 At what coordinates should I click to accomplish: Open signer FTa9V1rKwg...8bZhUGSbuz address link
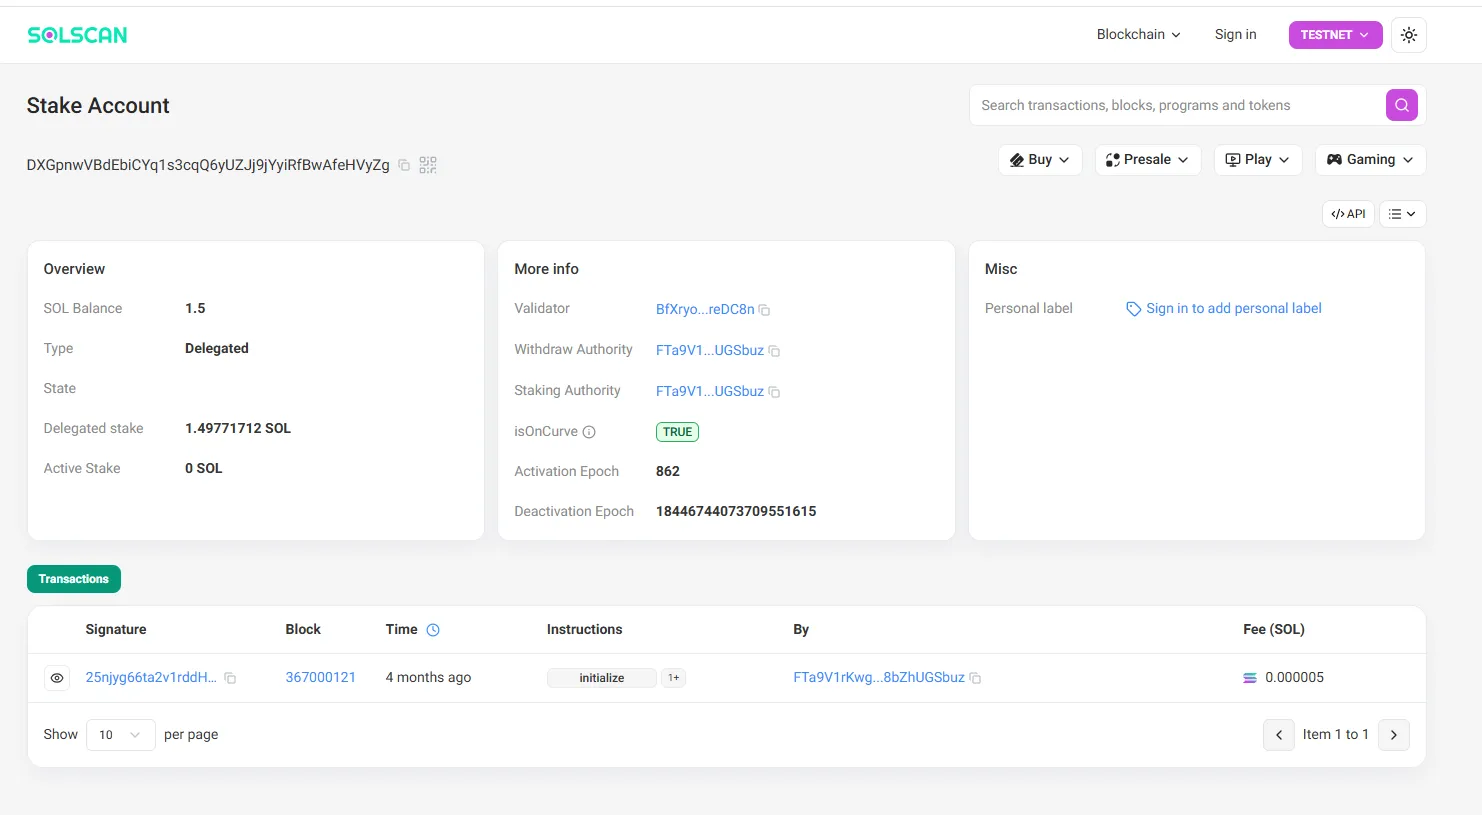pos(879,678)
